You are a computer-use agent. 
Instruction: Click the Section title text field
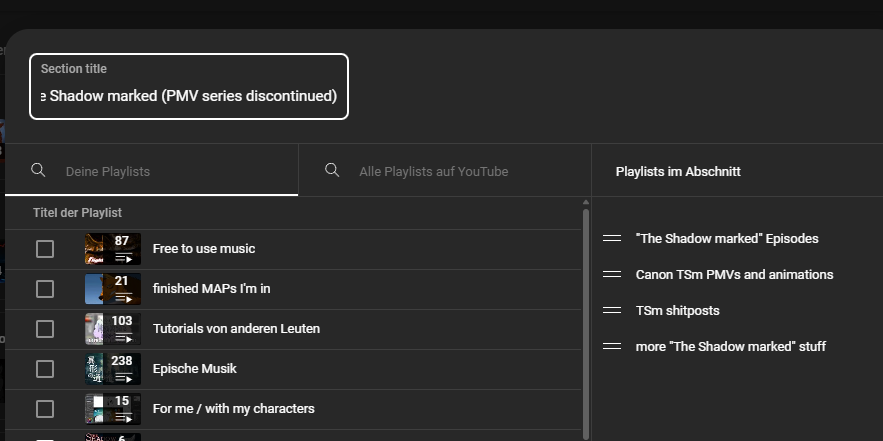tap(189, 96)
